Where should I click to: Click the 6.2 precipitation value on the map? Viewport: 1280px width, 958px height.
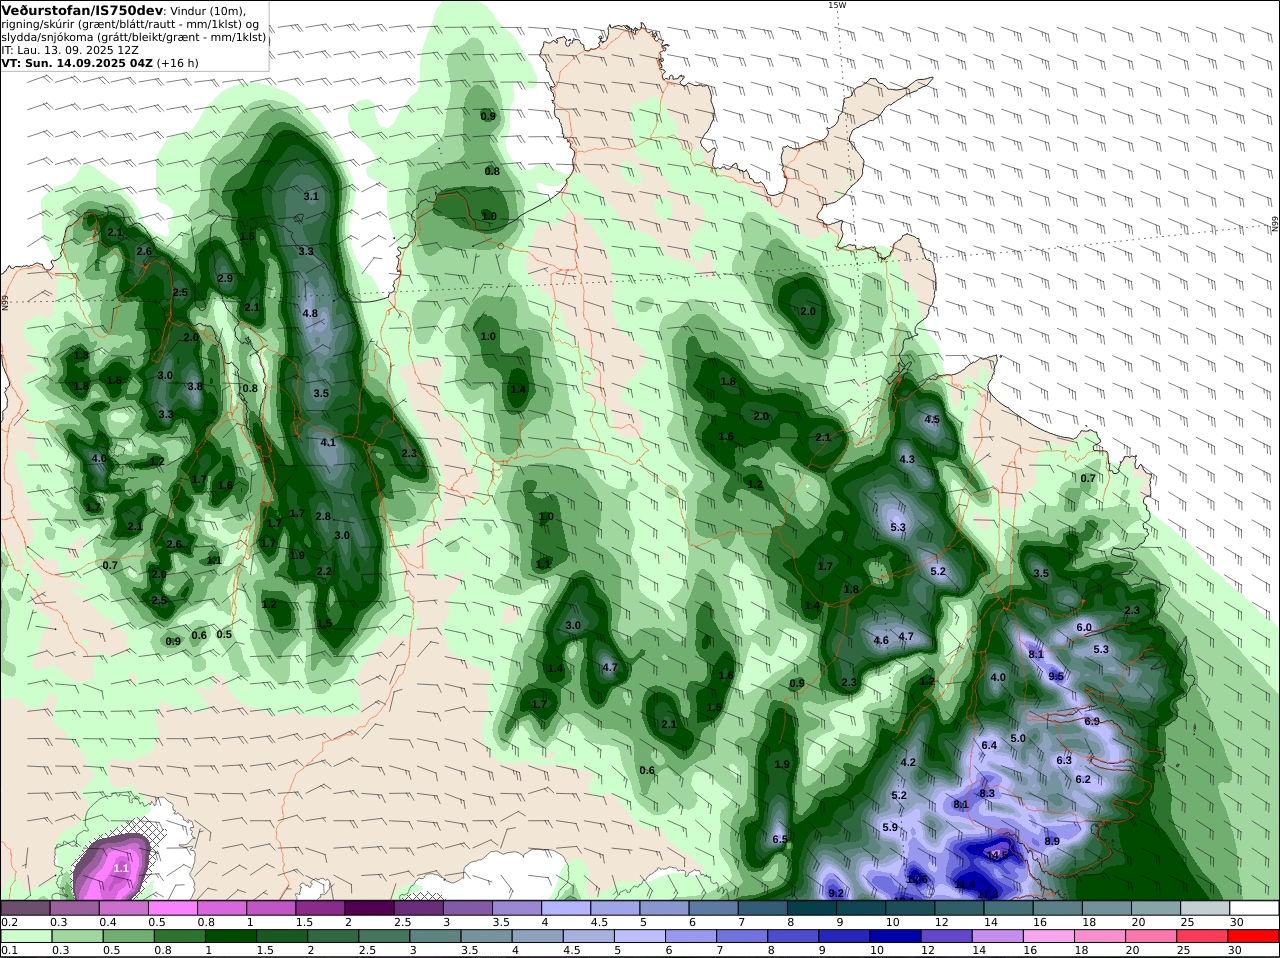(x=1083, y=779)
